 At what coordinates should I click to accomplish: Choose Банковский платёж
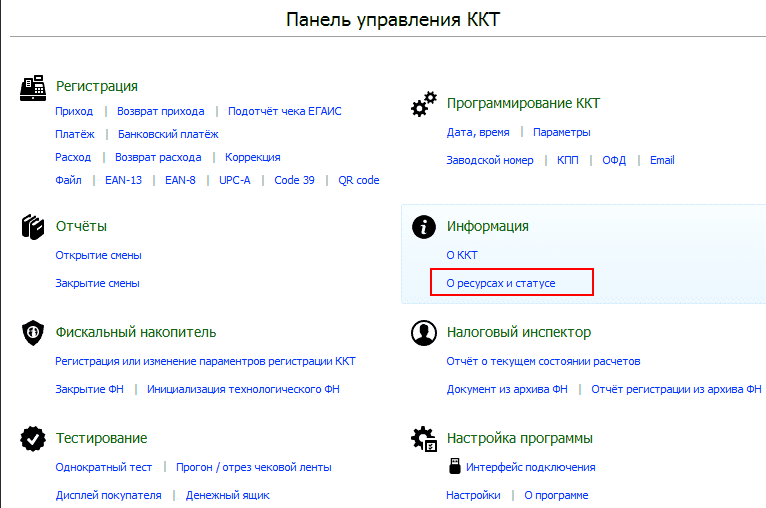(168, 134)
